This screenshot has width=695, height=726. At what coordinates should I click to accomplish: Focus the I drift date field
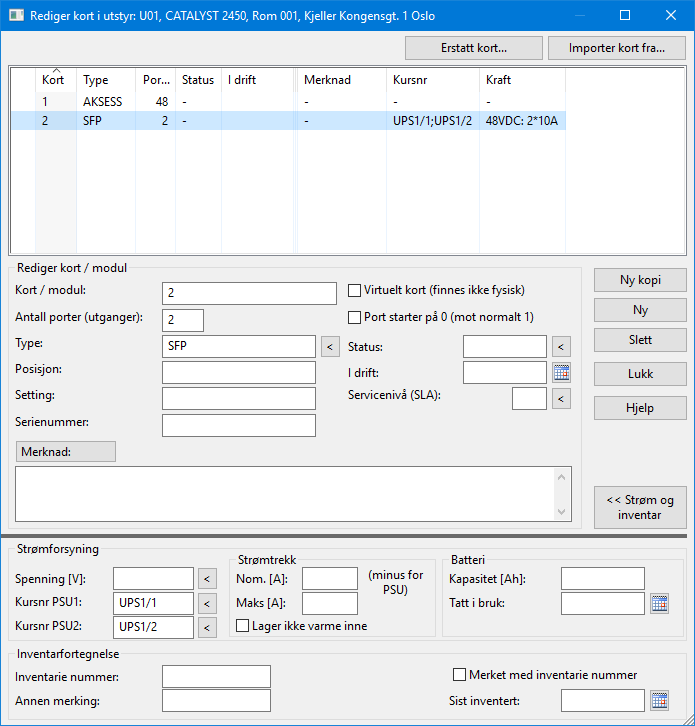pyautogui.click(x=505, y=373)
